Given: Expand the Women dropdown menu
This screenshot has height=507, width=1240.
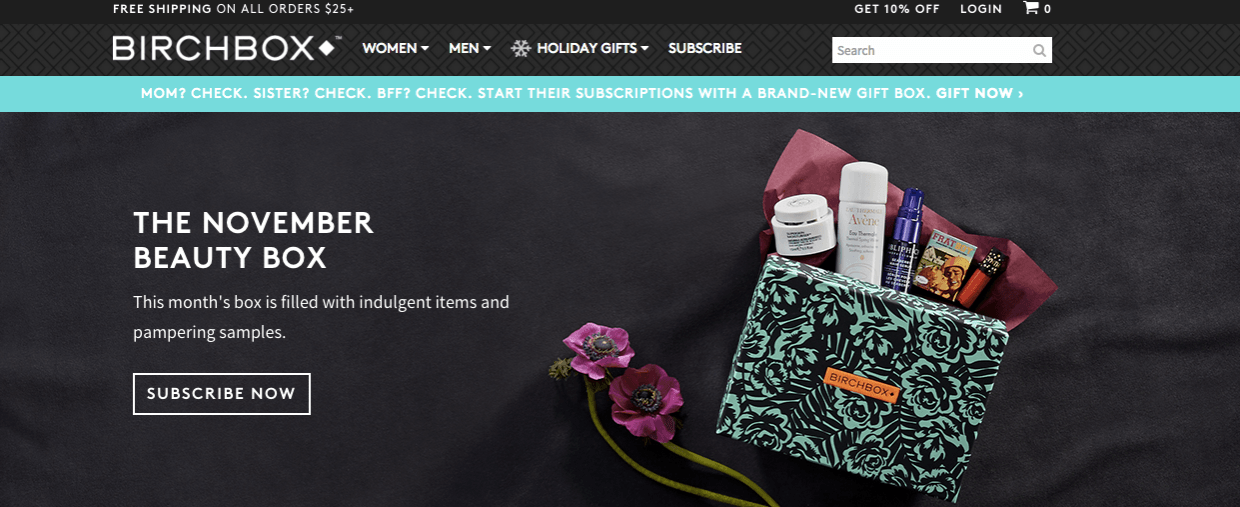Looking at the screenshot, I should pos(395,48).
